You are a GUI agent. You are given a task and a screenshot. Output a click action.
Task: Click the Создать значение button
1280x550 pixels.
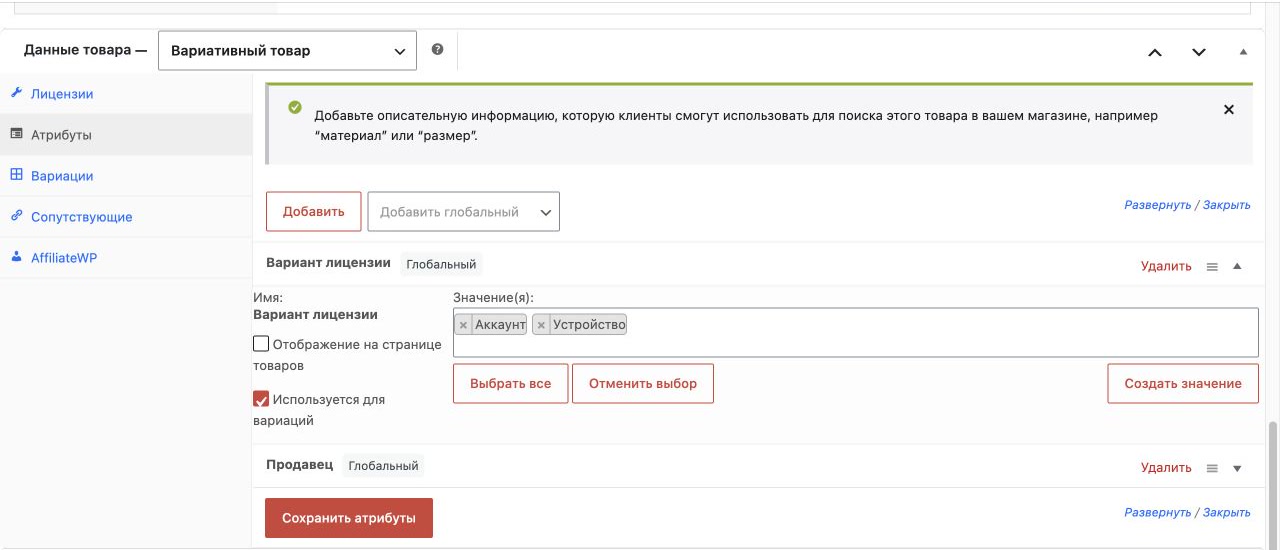pyautogui.click(x=1183, y=383)
